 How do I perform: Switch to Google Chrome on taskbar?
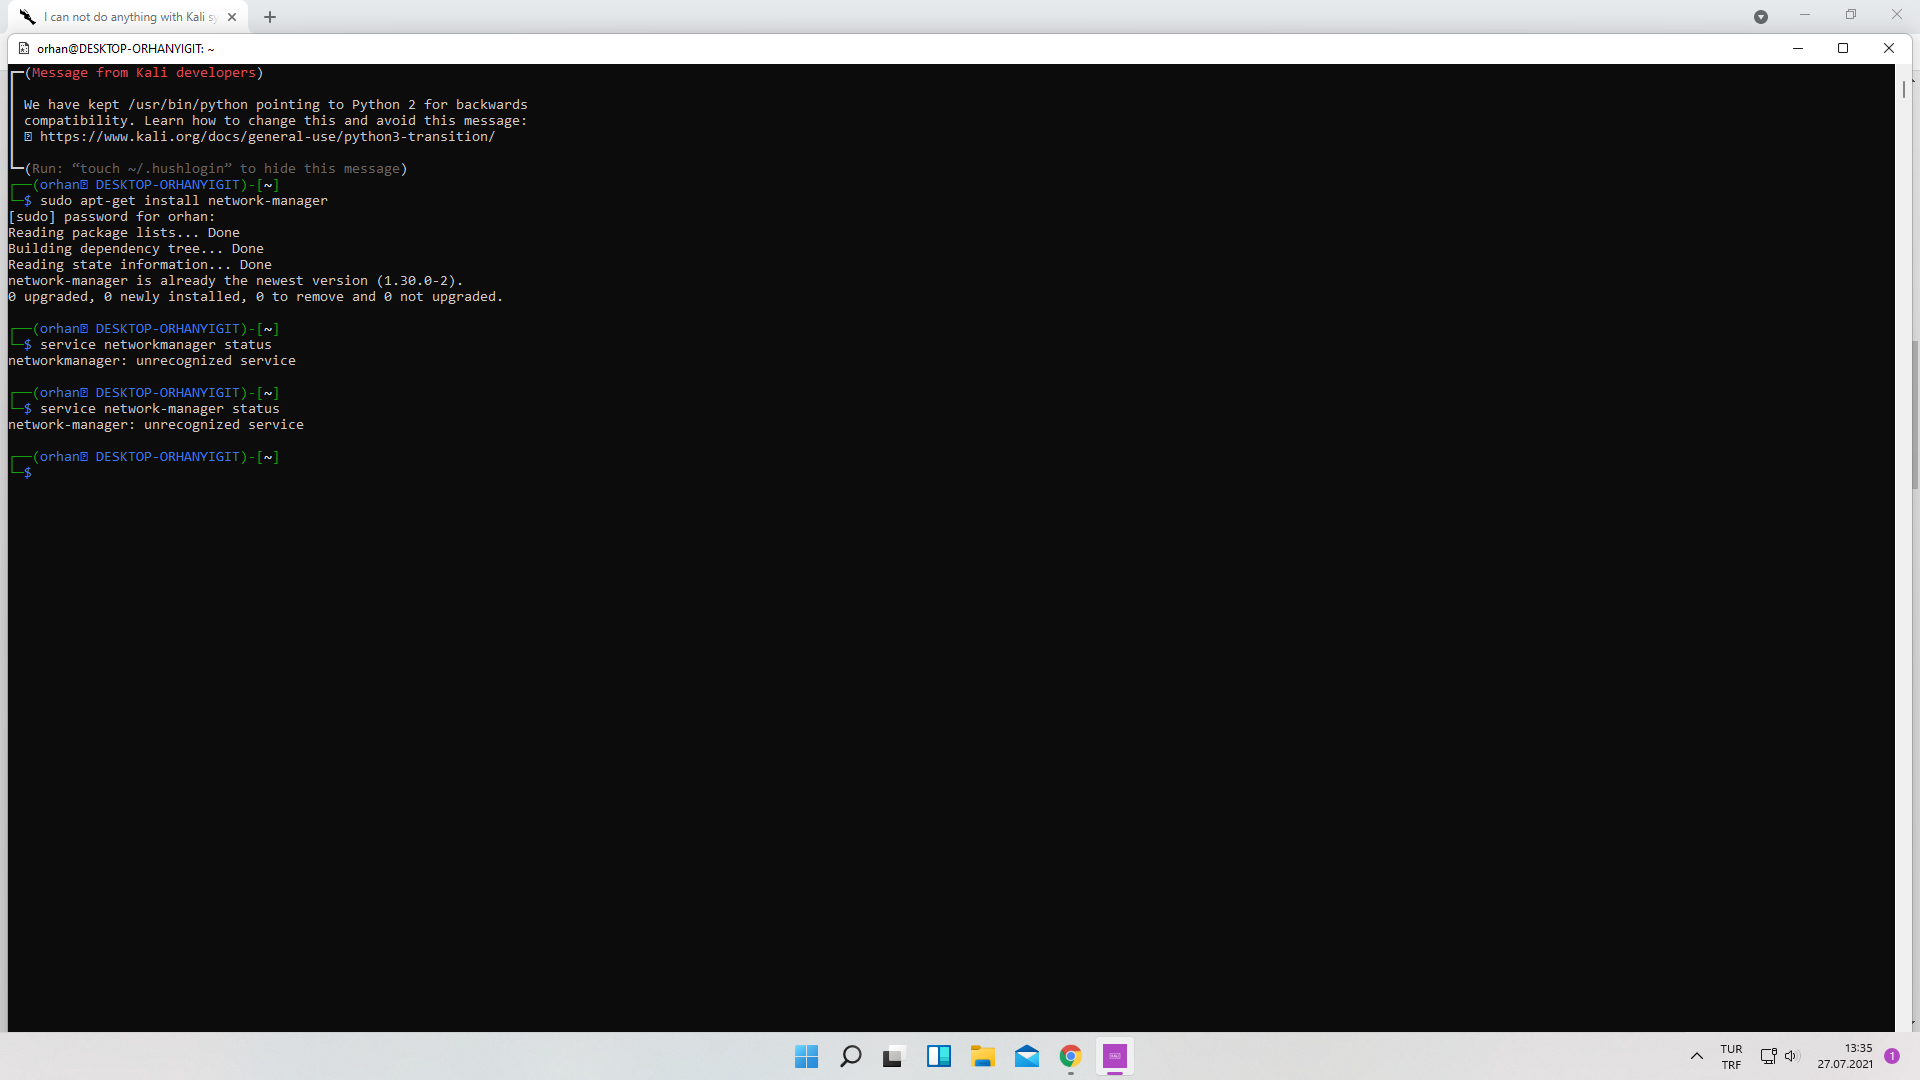pyautogui.click(x=1070, y=1057)
